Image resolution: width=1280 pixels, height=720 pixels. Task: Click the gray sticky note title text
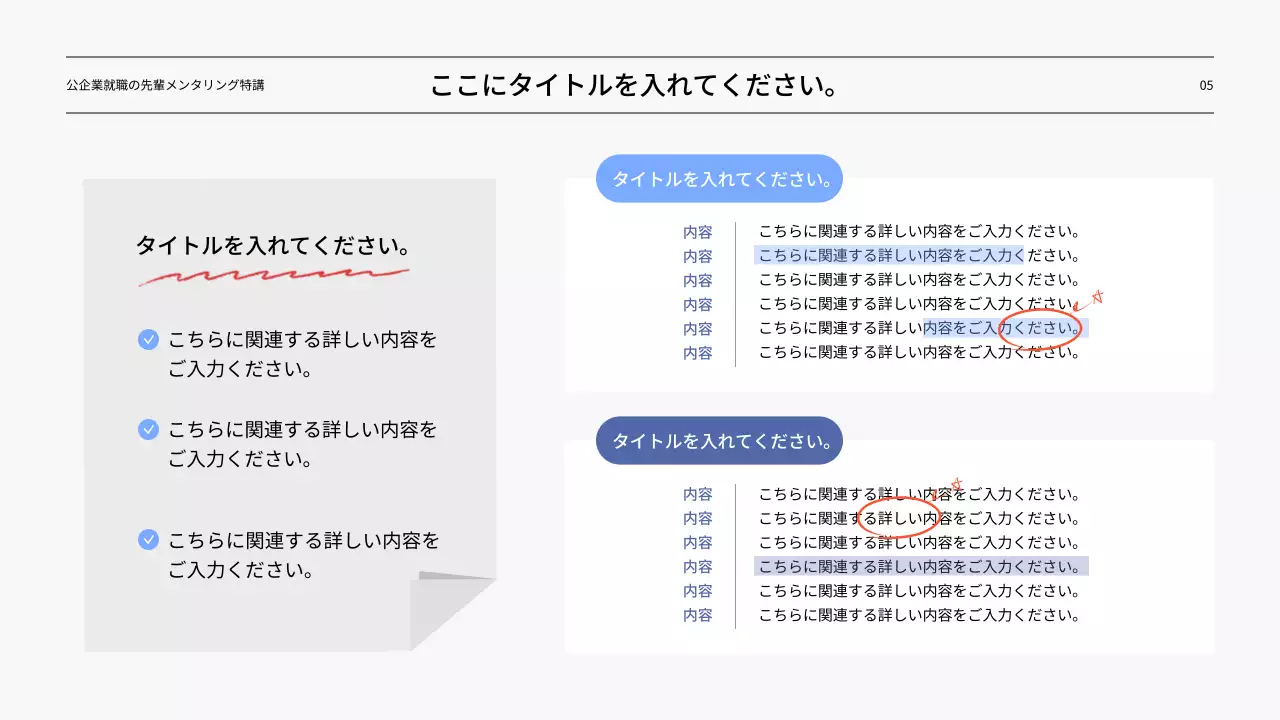click(273, 244)
